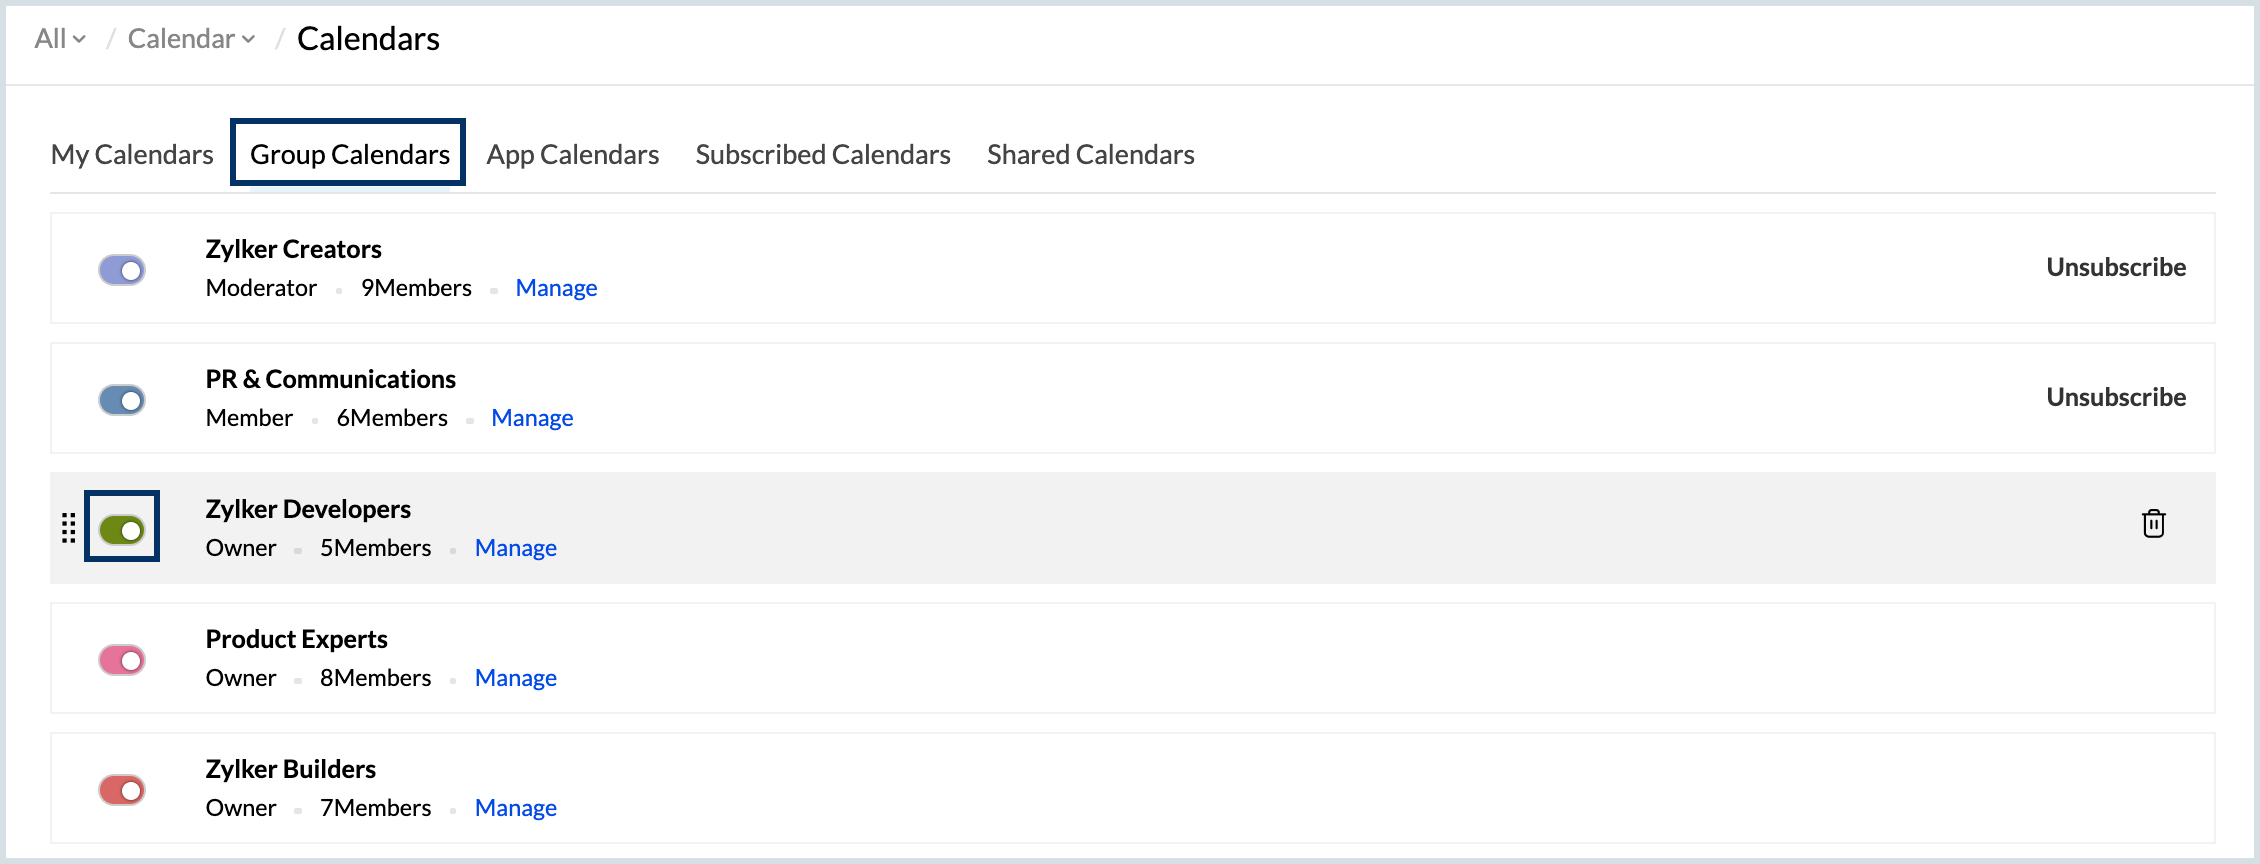Screen dimensions: 2260x864
Task: Turn off the red Zylker Builders toggle
Action: tap(122, 790)
